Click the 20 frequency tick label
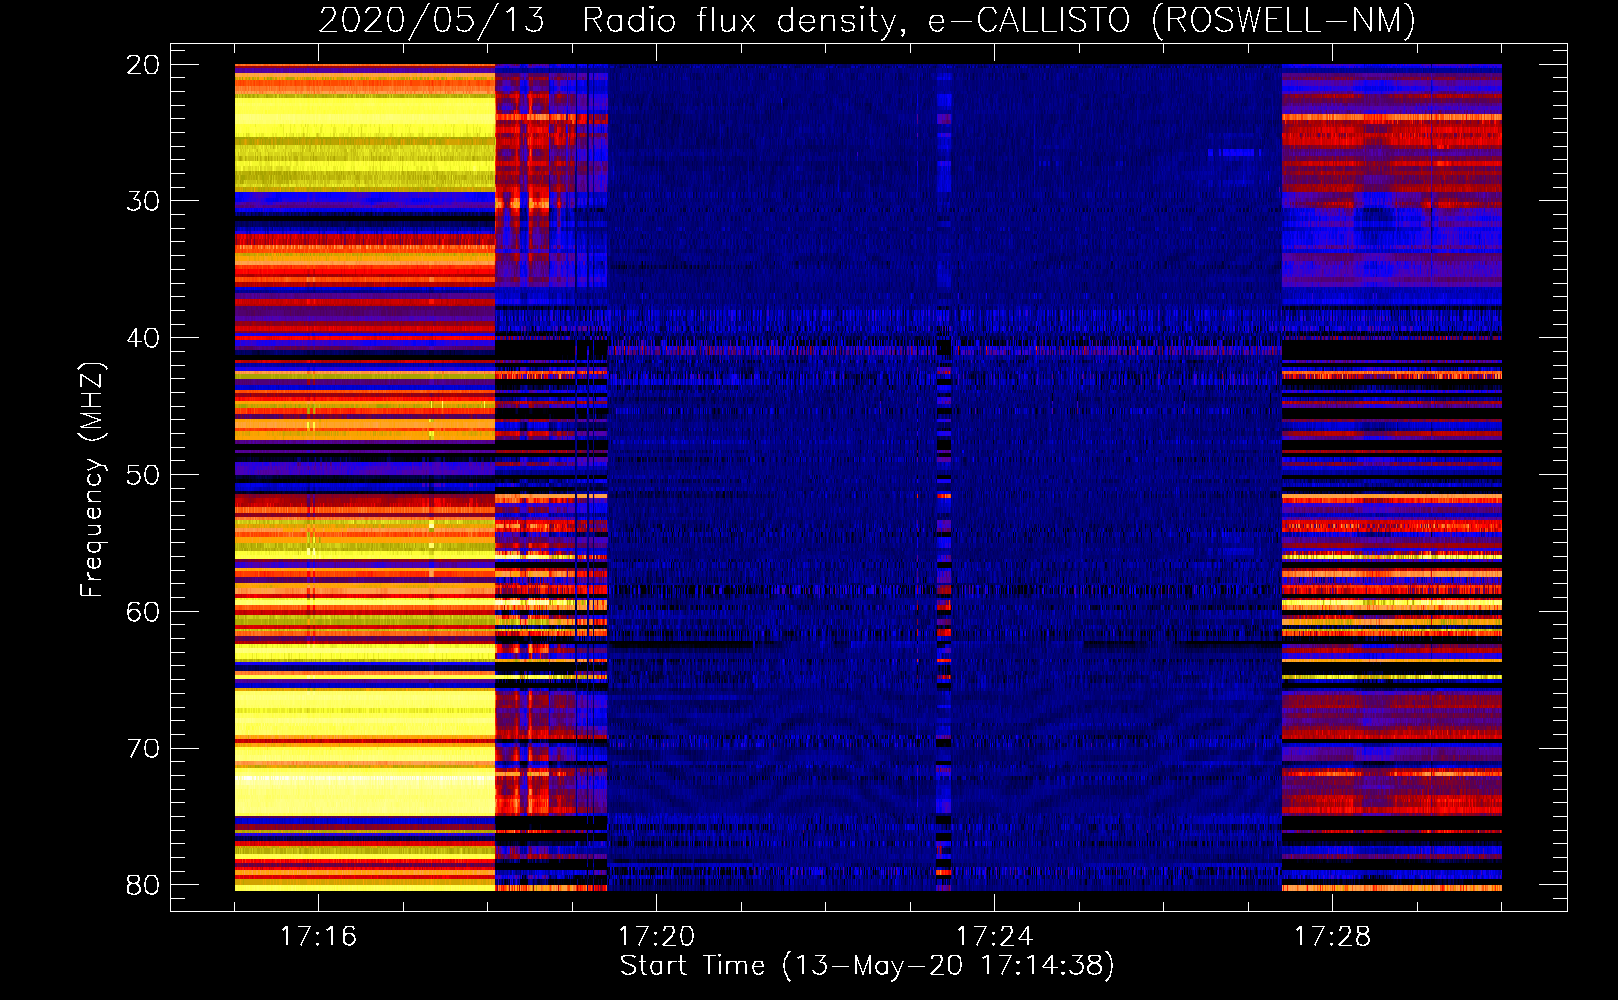Image resolution: width=1618 pixels, height=1000 pixels. click(x=143, y=65)
